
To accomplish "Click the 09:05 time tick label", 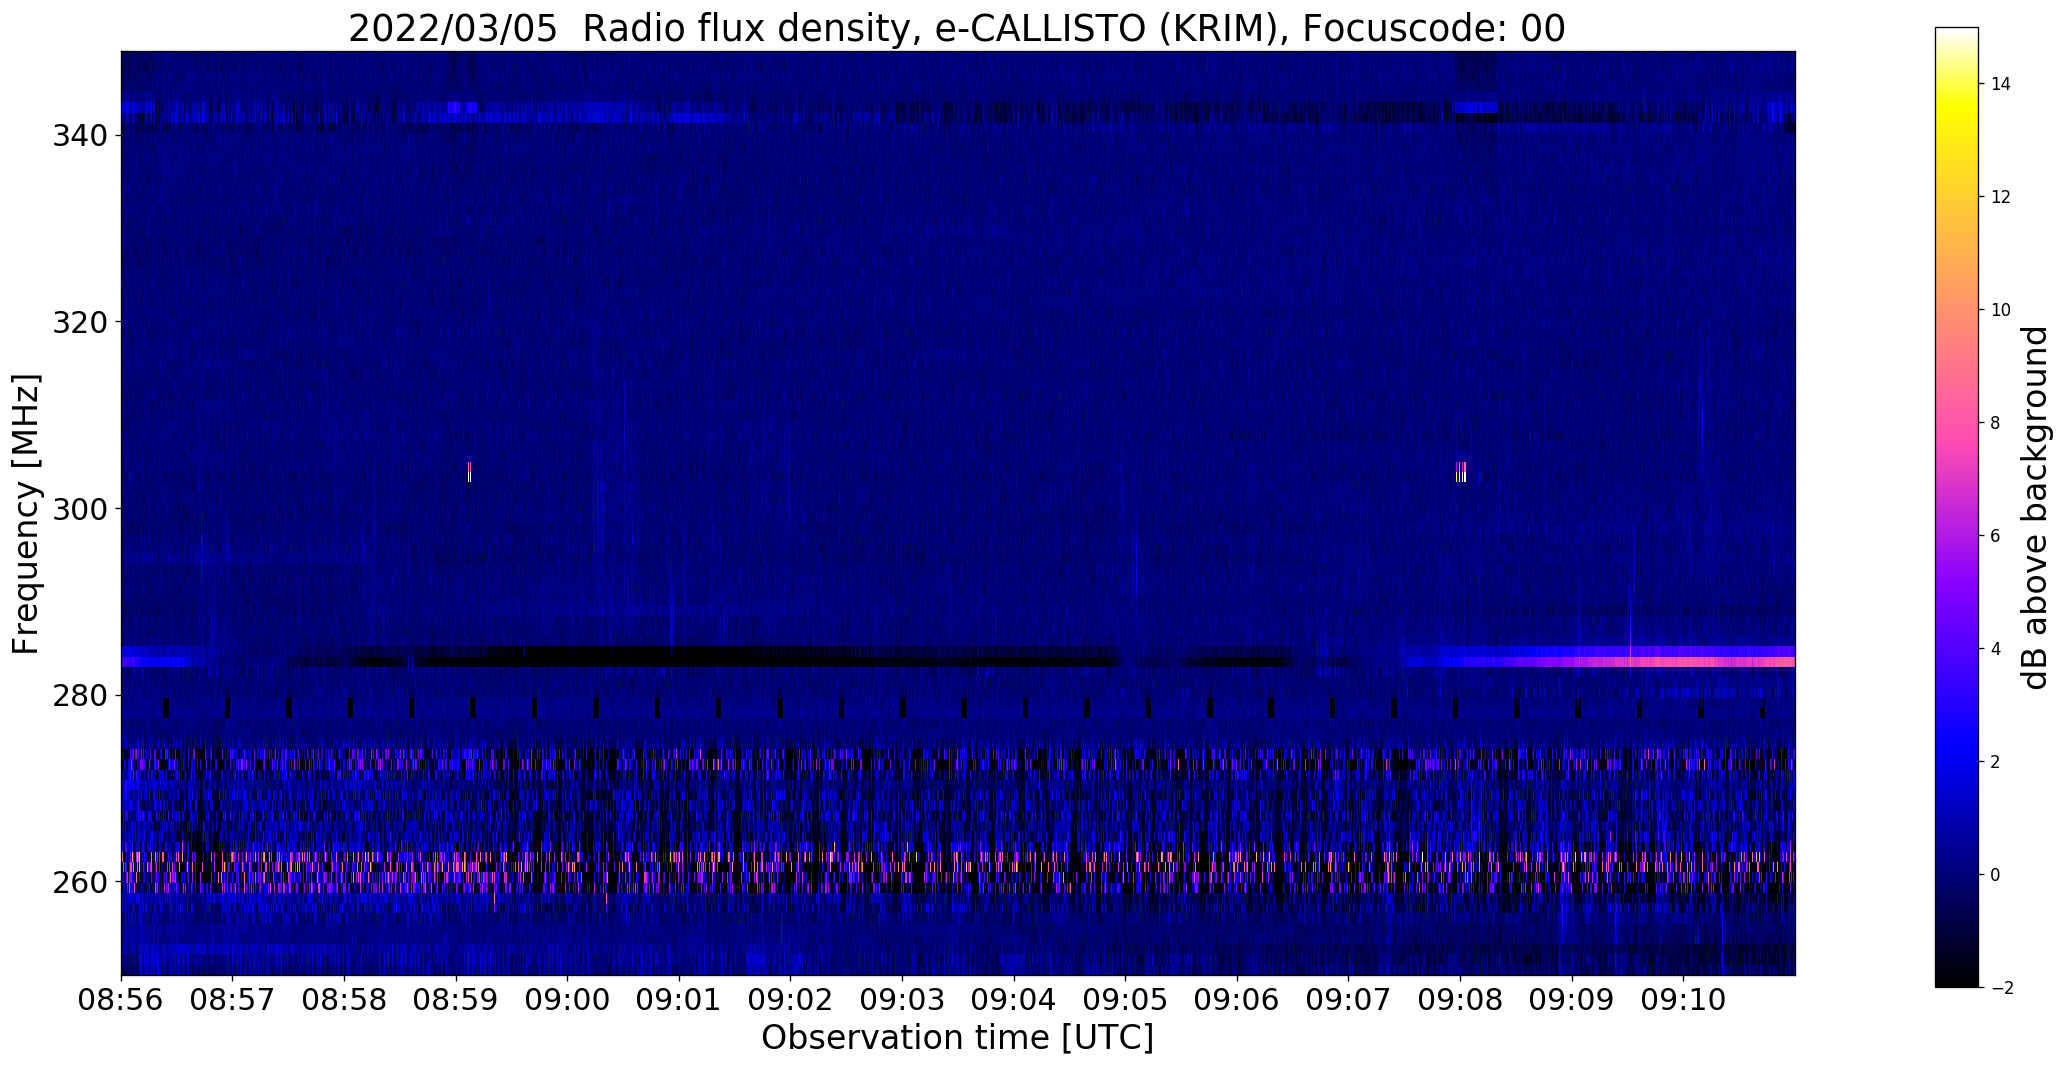I will click(x=1126, y=1000).
